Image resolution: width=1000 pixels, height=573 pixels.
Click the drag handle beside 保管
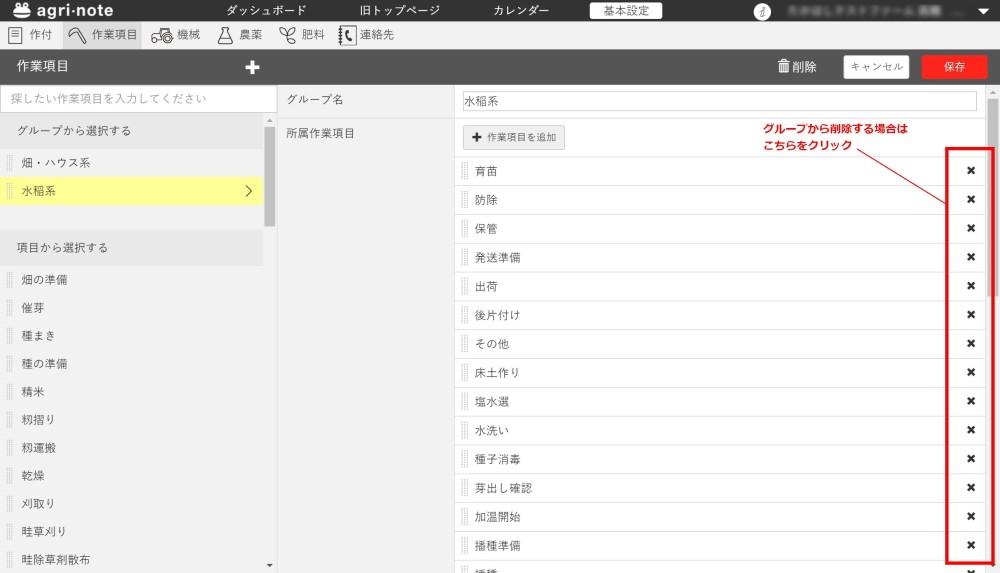coord(465,229)
